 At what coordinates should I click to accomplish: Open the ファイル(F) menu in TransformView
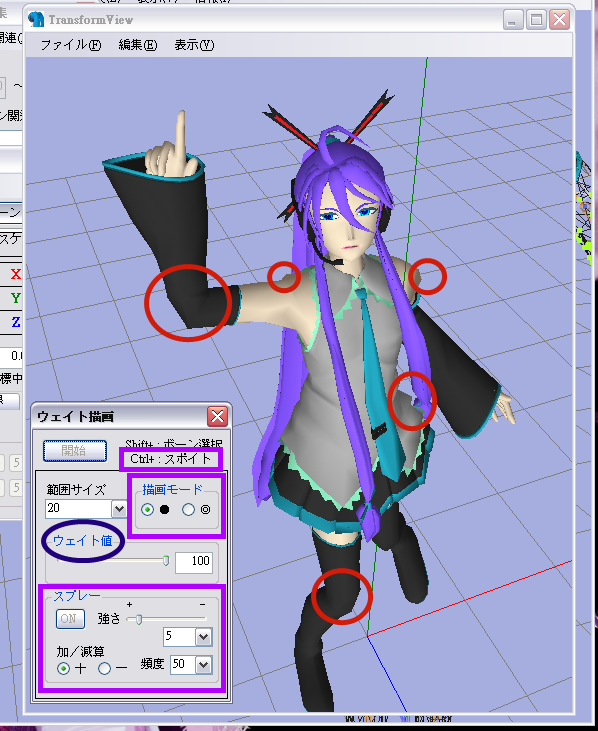(70, 45)
